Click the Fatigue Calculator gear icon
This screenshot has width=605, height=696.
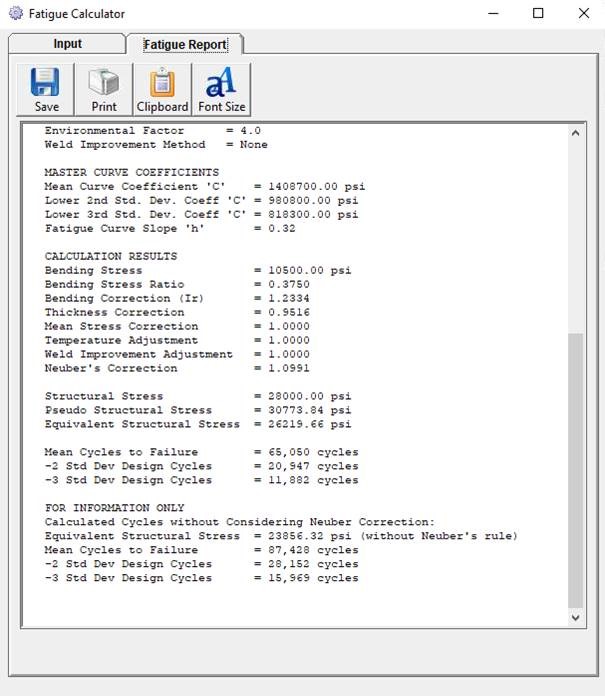(16, 13)
